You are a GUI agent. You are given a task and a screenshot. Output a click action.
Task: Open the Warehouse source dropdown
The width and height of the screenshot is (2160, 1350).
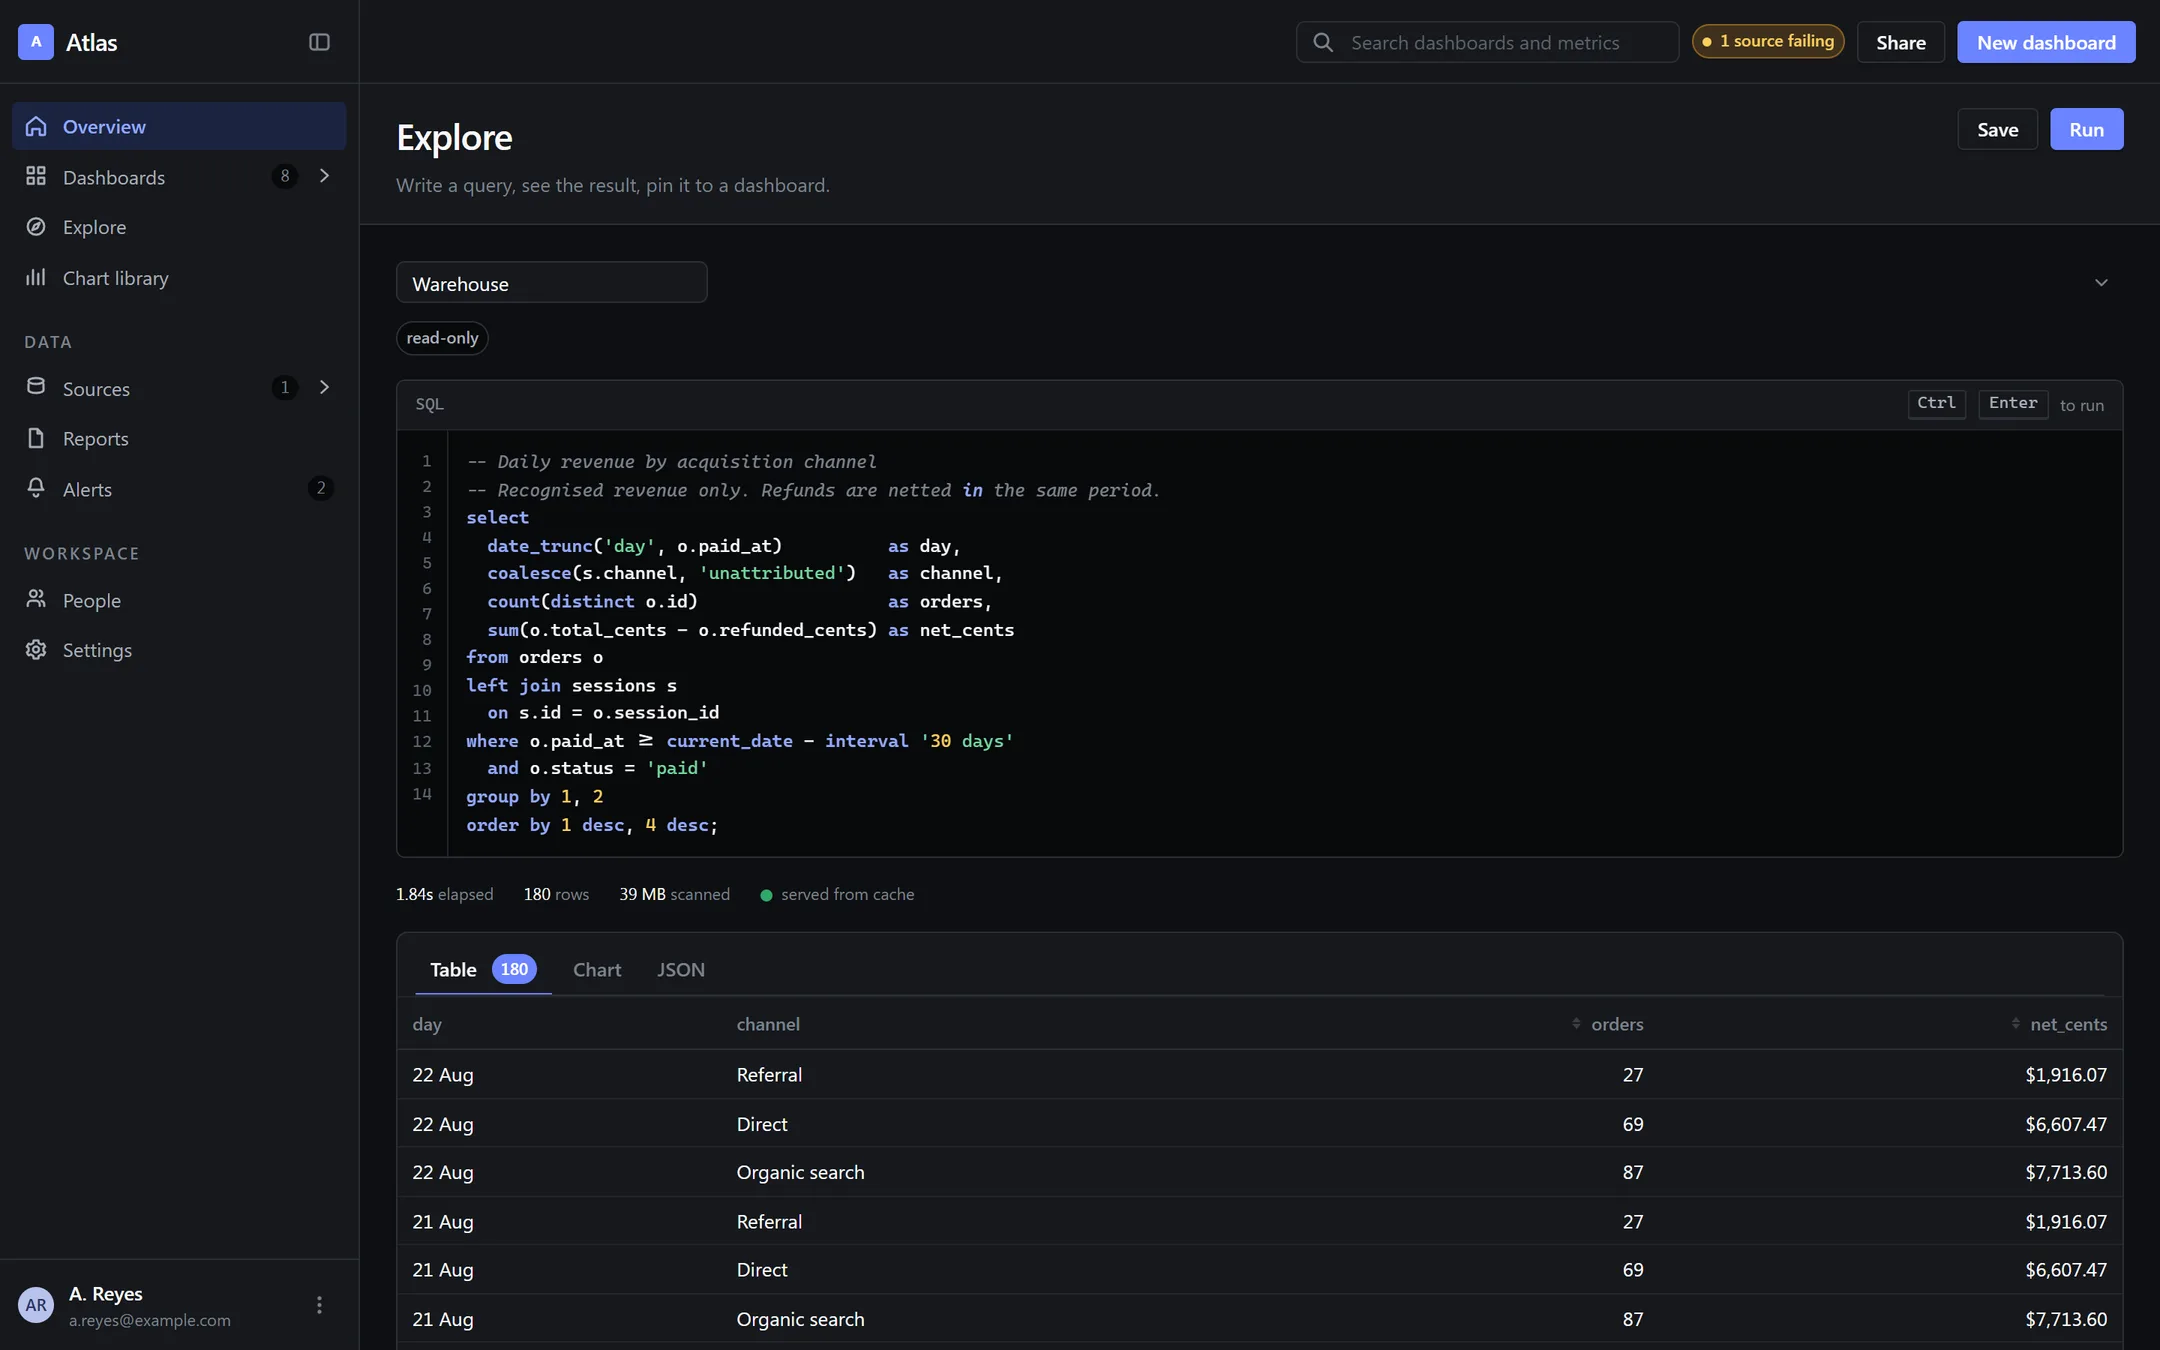(x=551, y=283)
